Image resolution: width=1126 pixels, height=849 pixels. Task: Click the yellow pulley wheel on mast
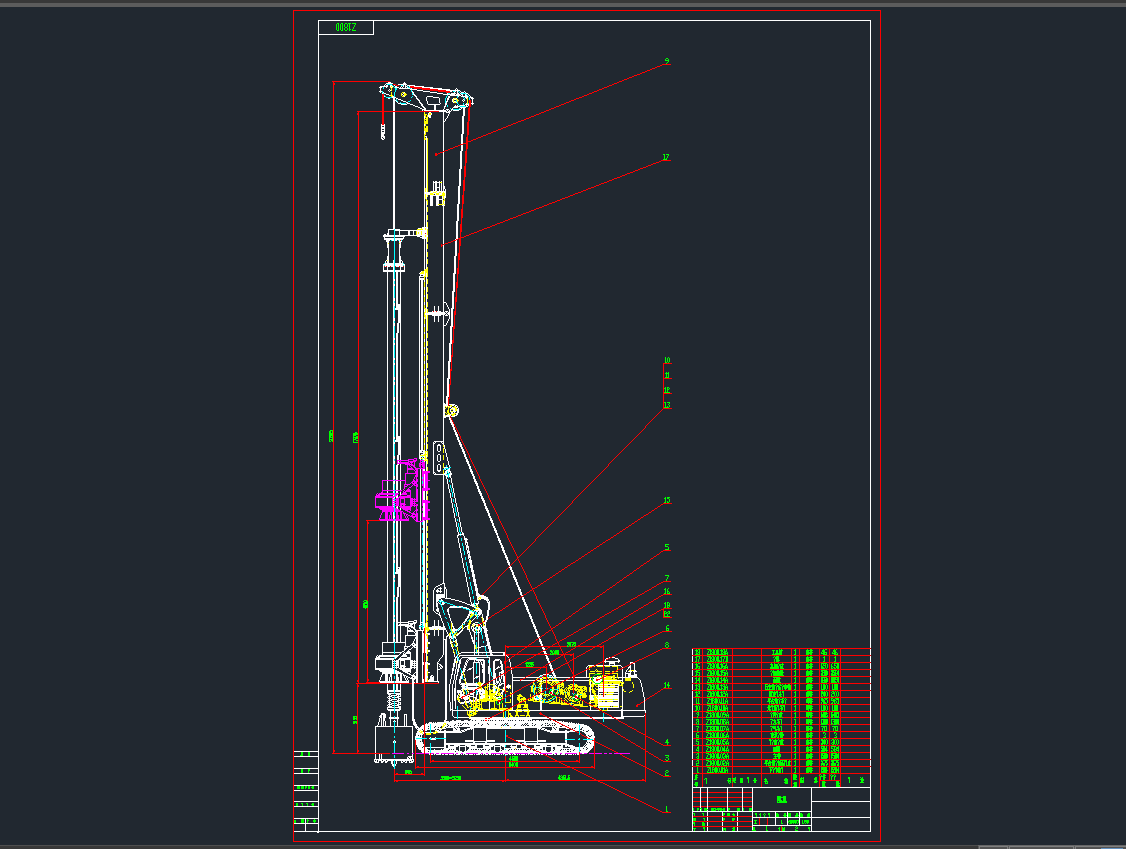(x=452, y=412)
